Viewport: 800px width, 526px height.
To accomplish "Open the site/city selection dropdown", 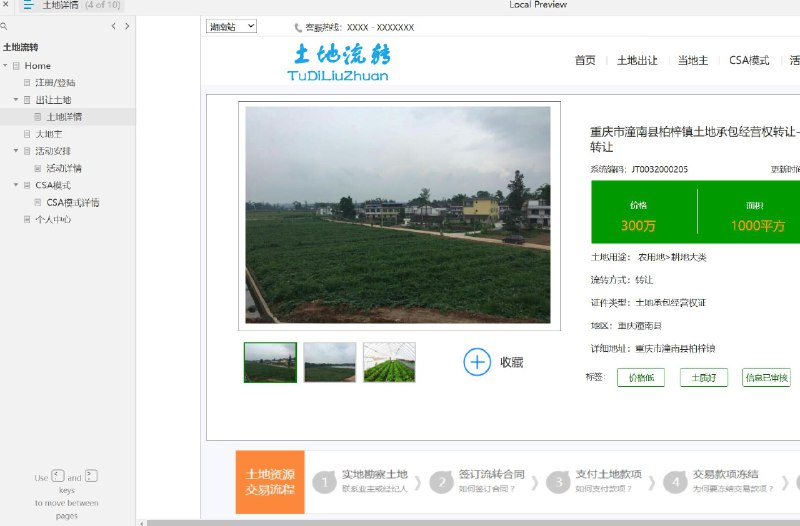I will [x=231, y=27].
